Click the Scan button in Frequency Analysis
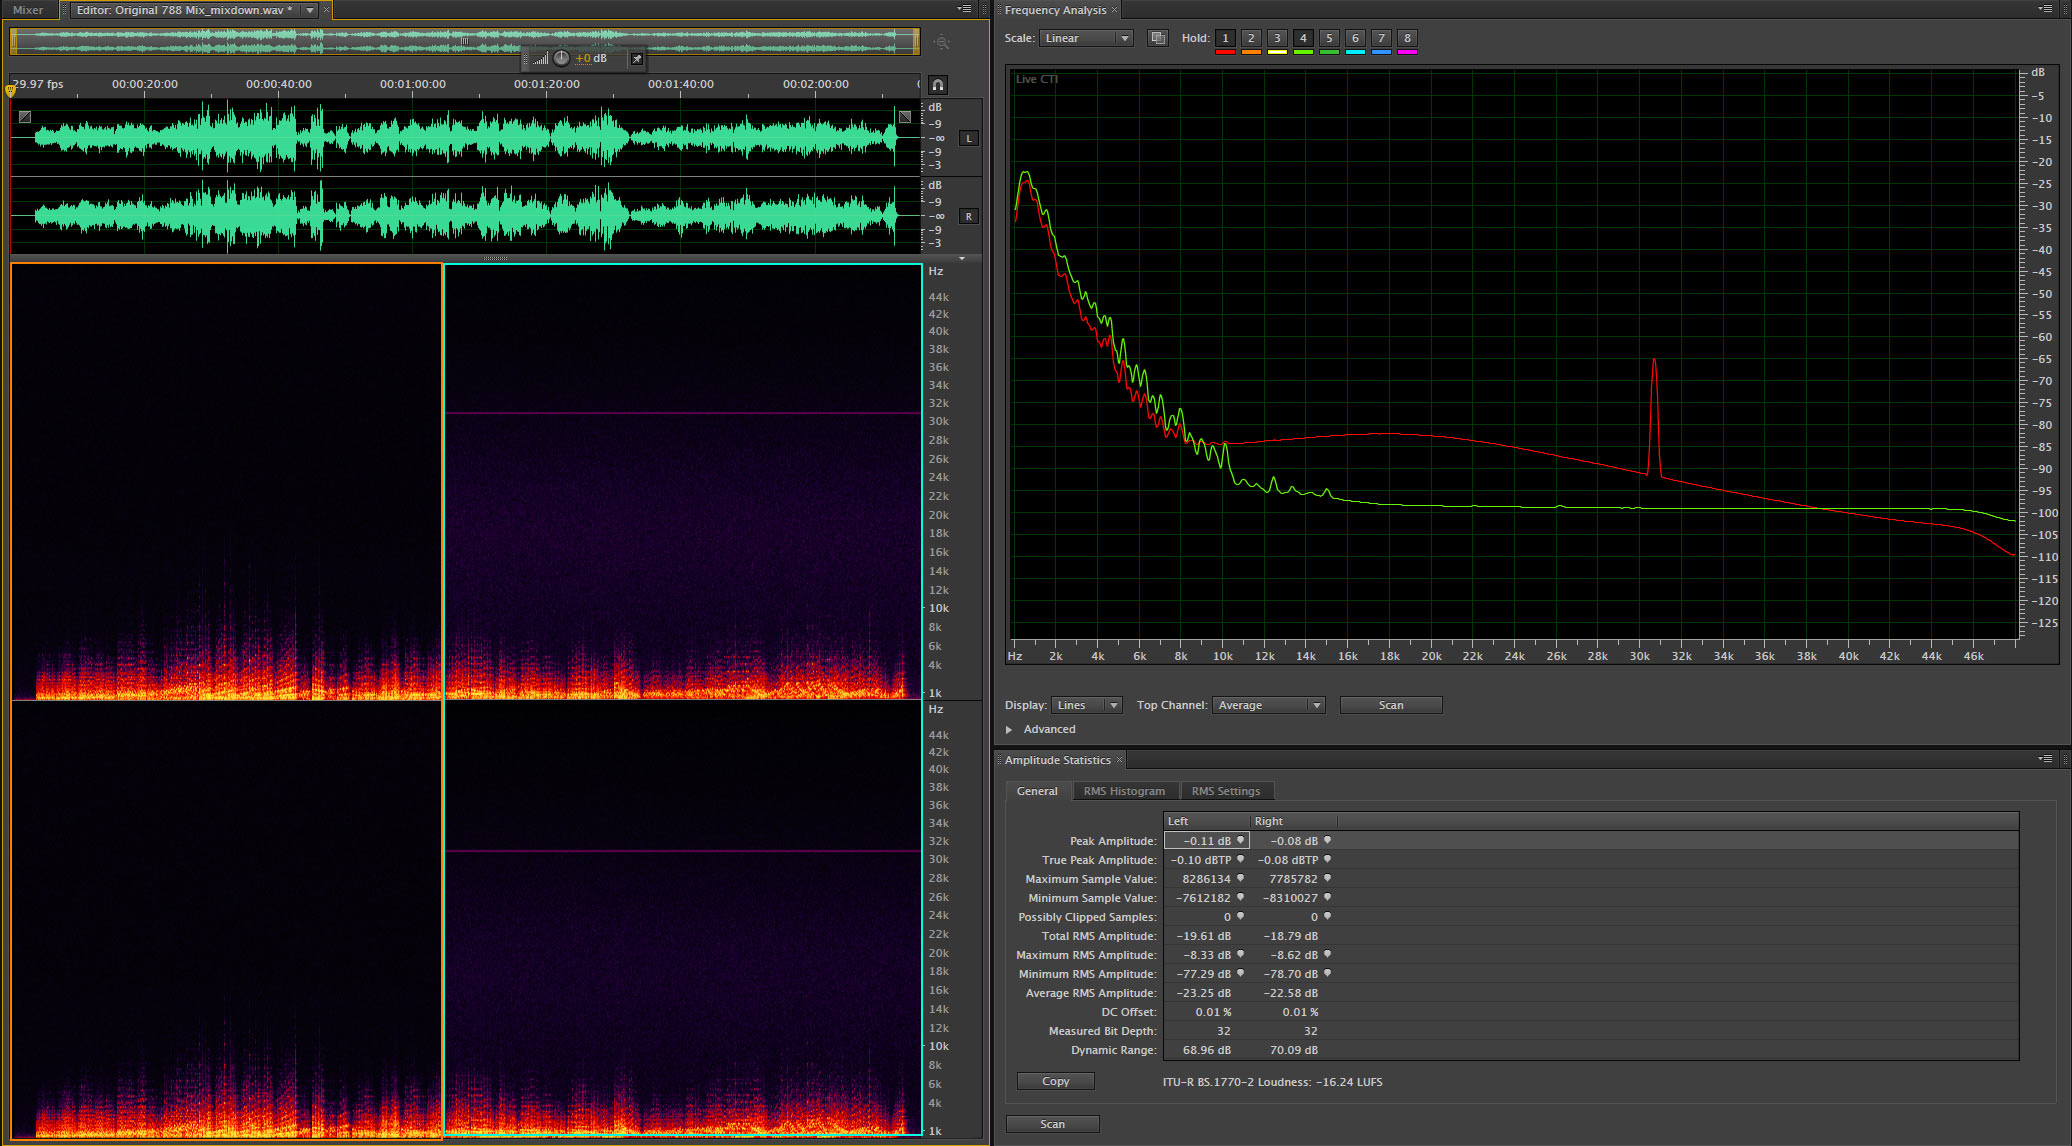The width and height of the screenshot is (2072, 1146). (1391, 705)
